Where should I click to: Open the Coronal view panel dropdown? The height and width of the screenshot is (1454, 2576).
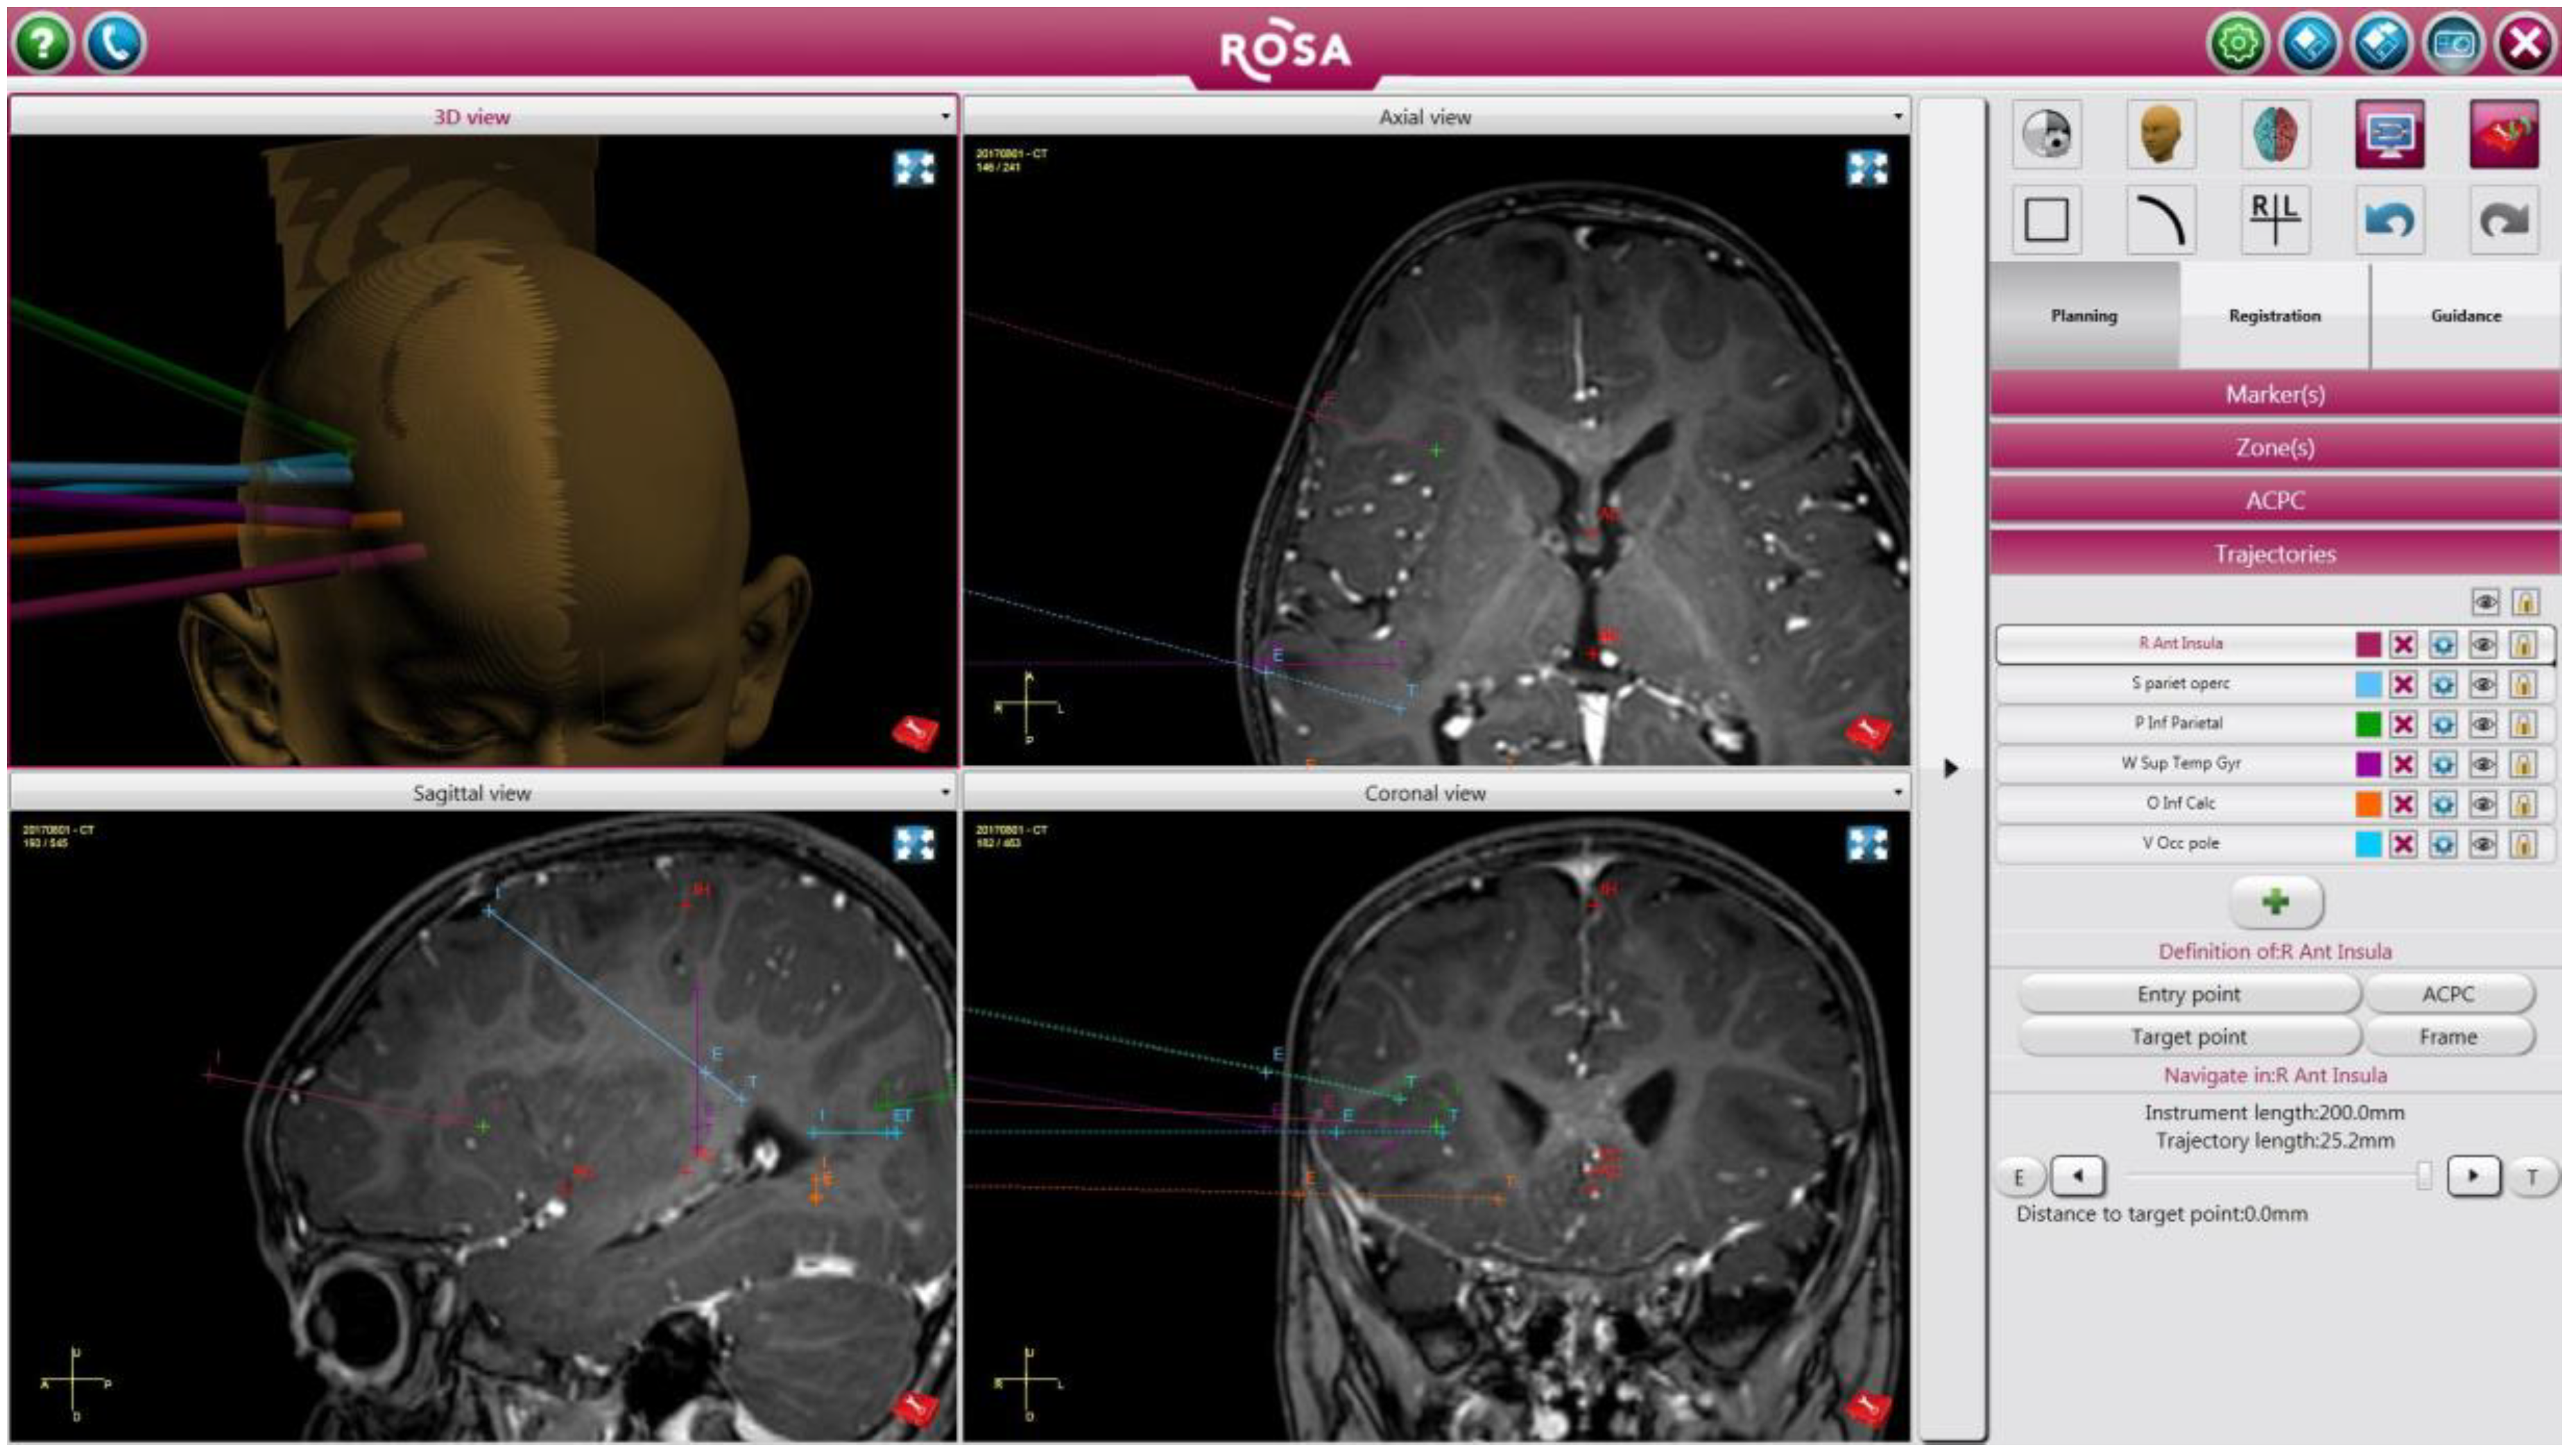tap(1897, 793)
